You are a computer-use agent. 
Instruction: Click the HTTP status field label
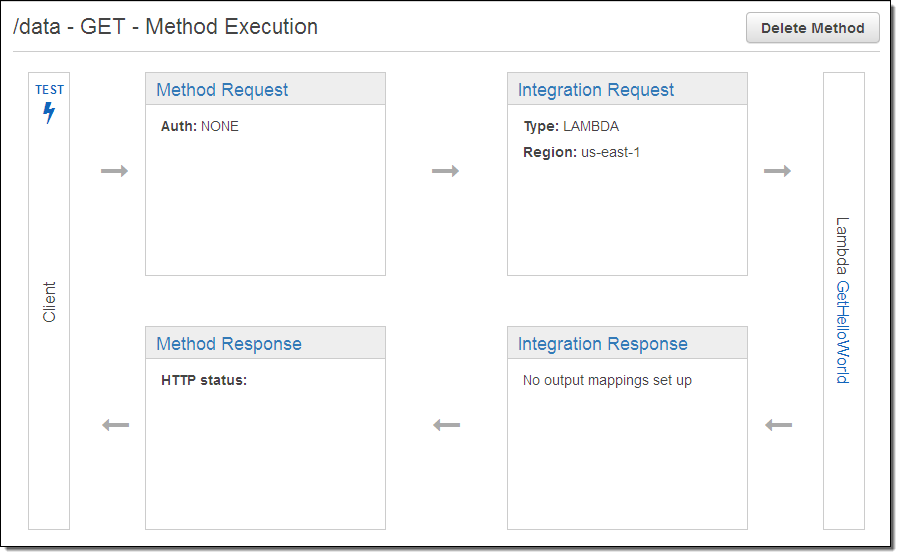(x=204, y=381)
